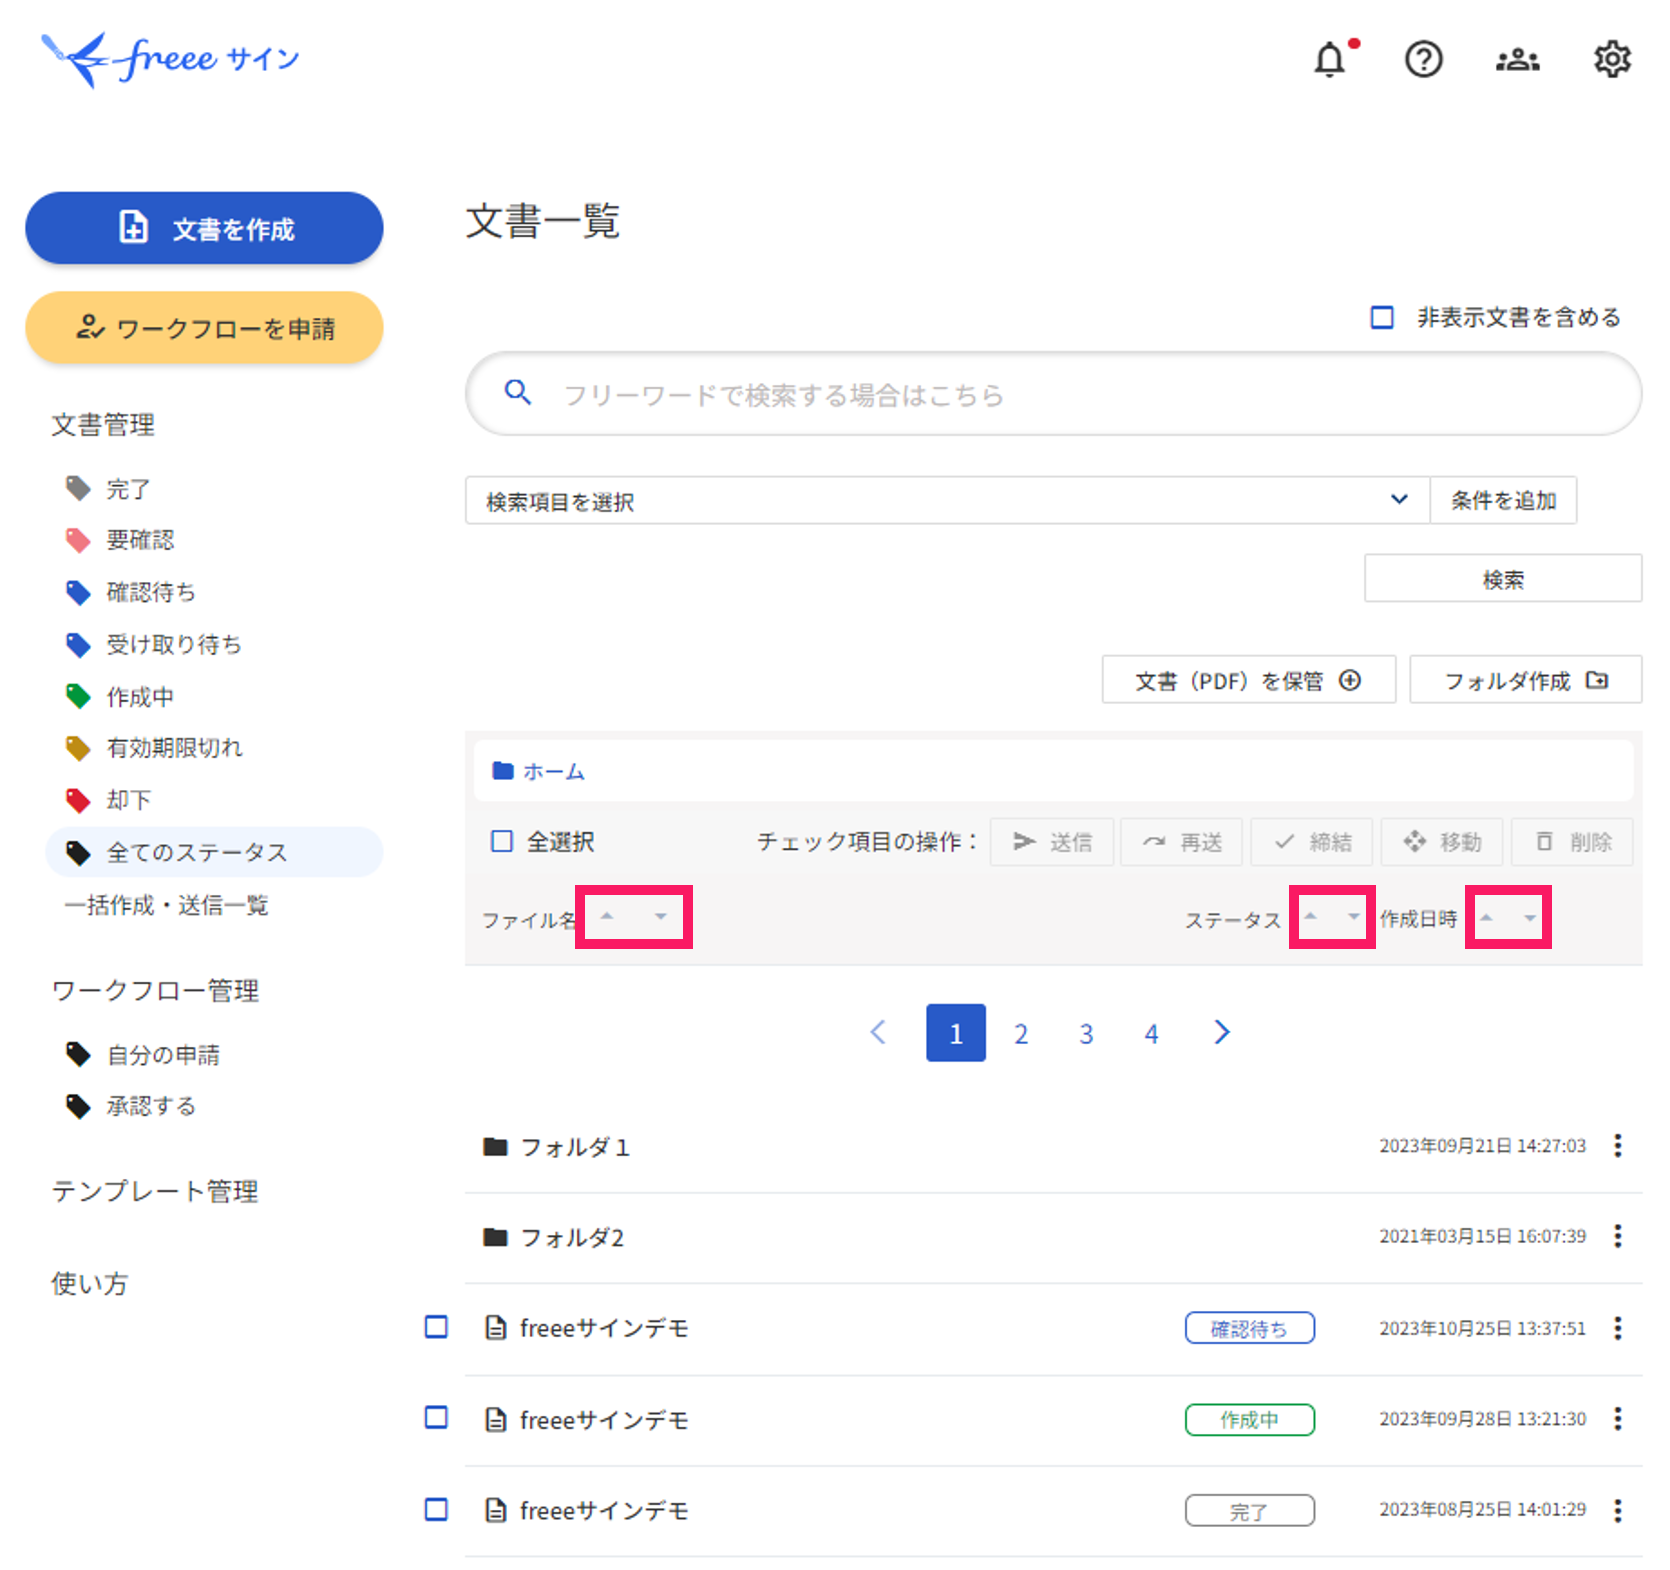Click the 締結 action button
This screenshot has height=1570, width=1670.
point(1311,842)
